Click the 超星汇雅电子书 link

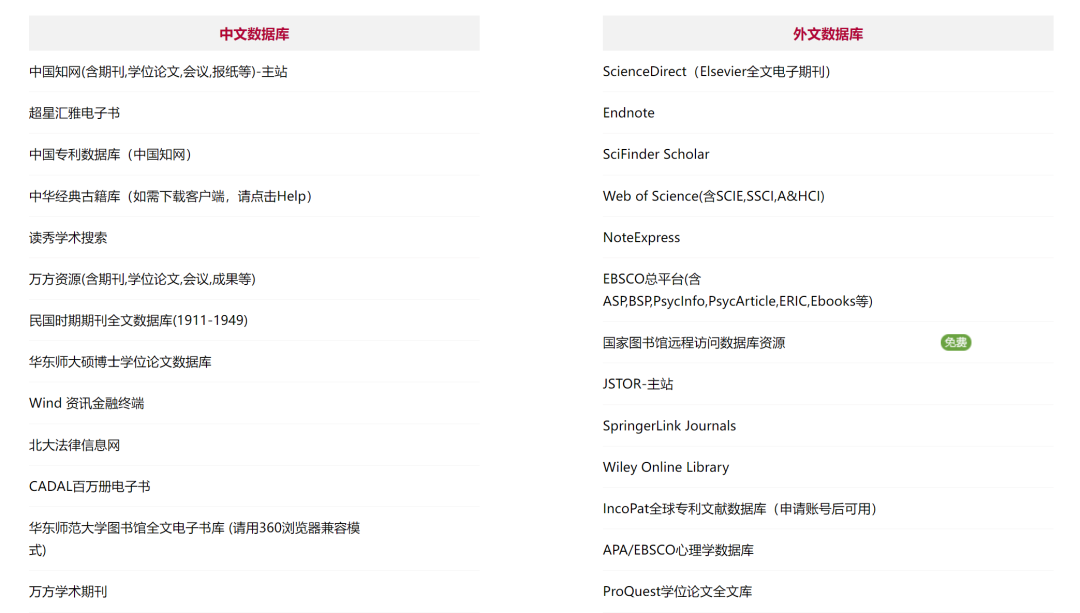[74, 113]
